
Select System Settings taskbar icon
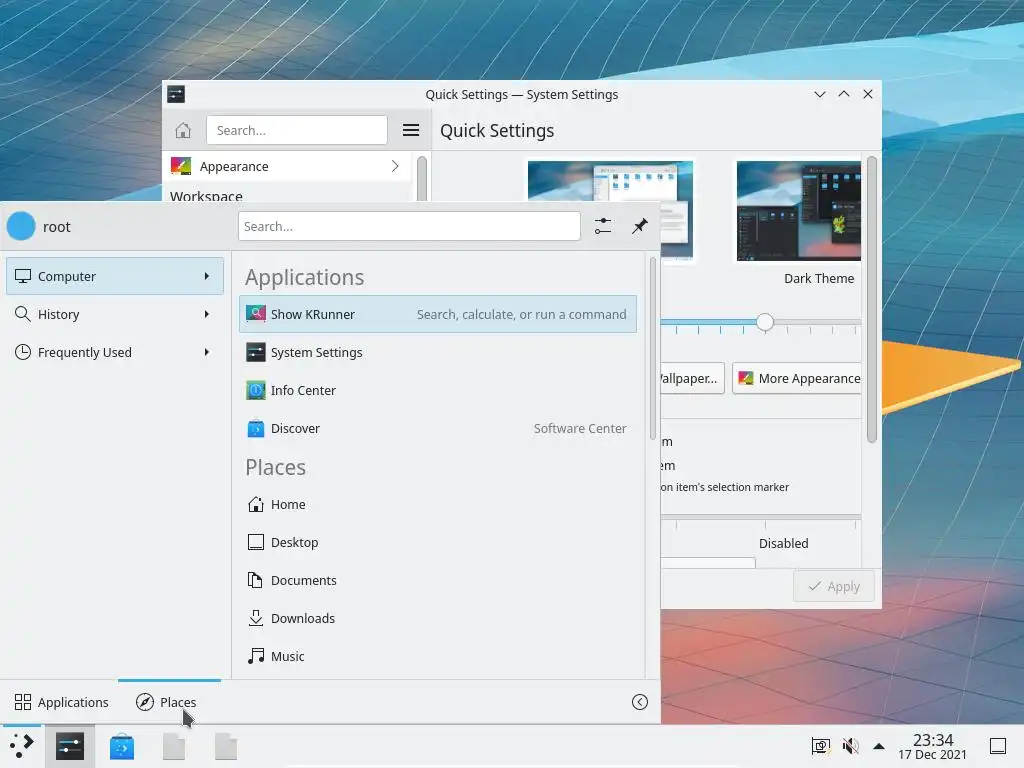70,746
